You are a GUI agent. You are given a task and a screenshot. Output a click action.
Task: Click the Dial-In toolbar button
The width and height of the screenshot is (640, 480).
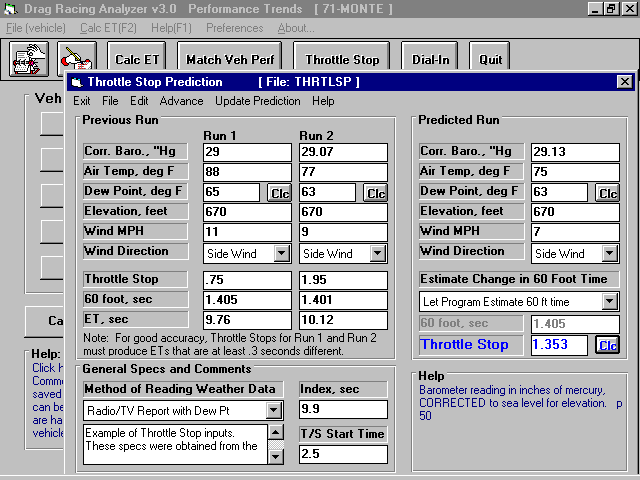[x=430, y=60]
